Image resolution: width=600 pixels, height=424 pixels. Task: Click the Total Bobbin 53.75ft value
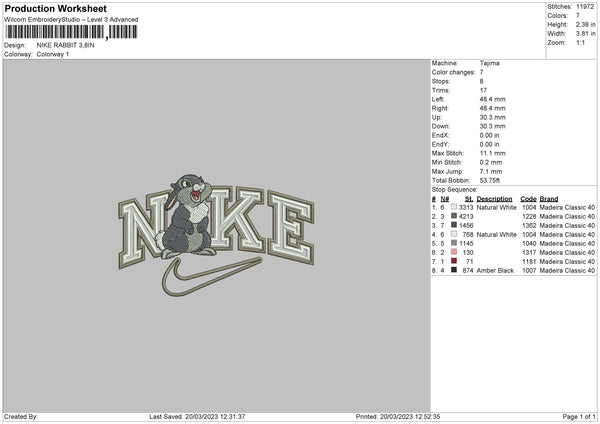click(x=490, y=181)
